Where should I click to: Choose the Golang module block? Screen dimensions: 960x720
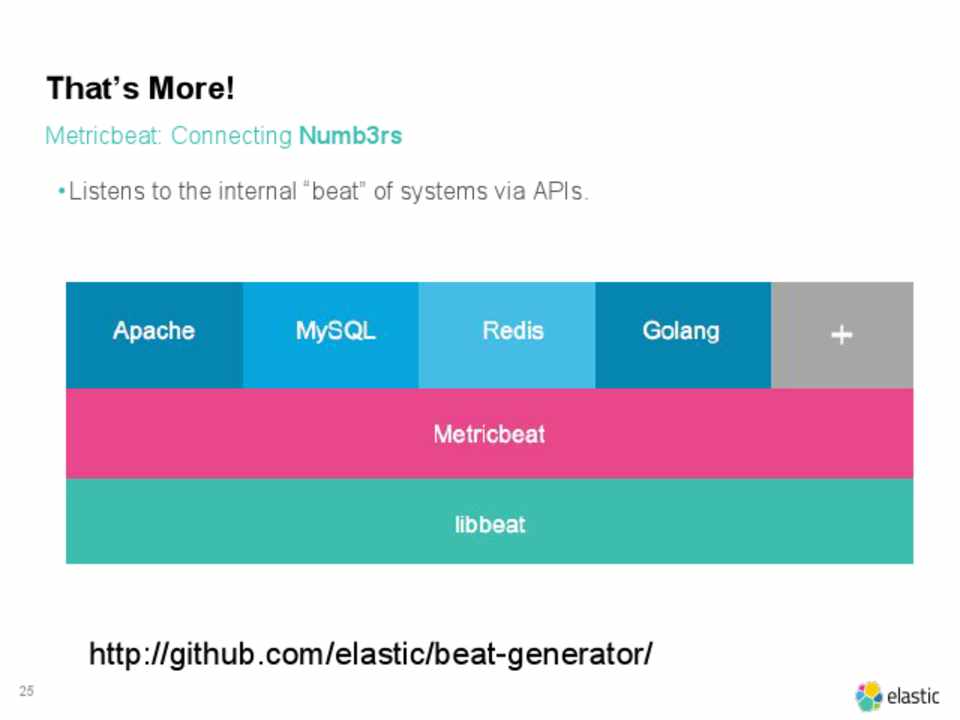[x=681, y=332]
